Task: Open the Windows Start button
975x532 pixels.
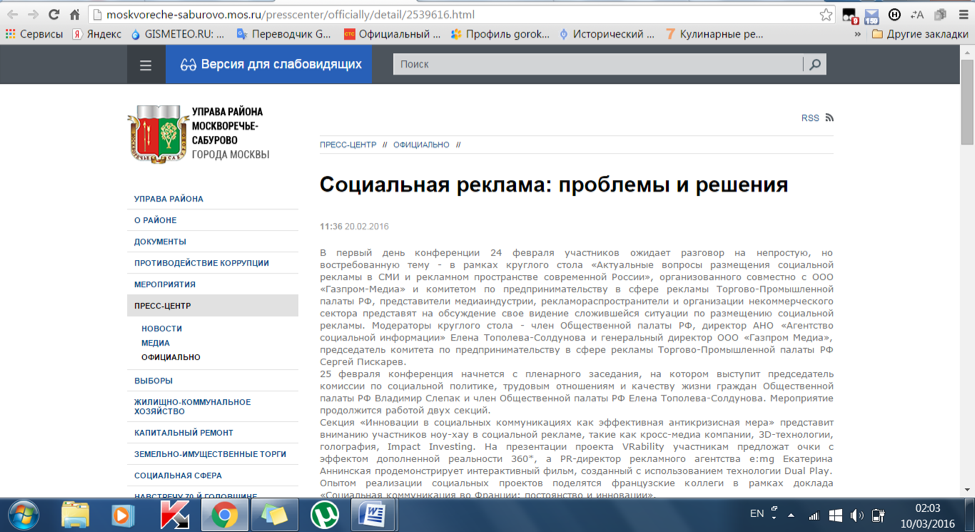Action: click(x=23, y=515)
